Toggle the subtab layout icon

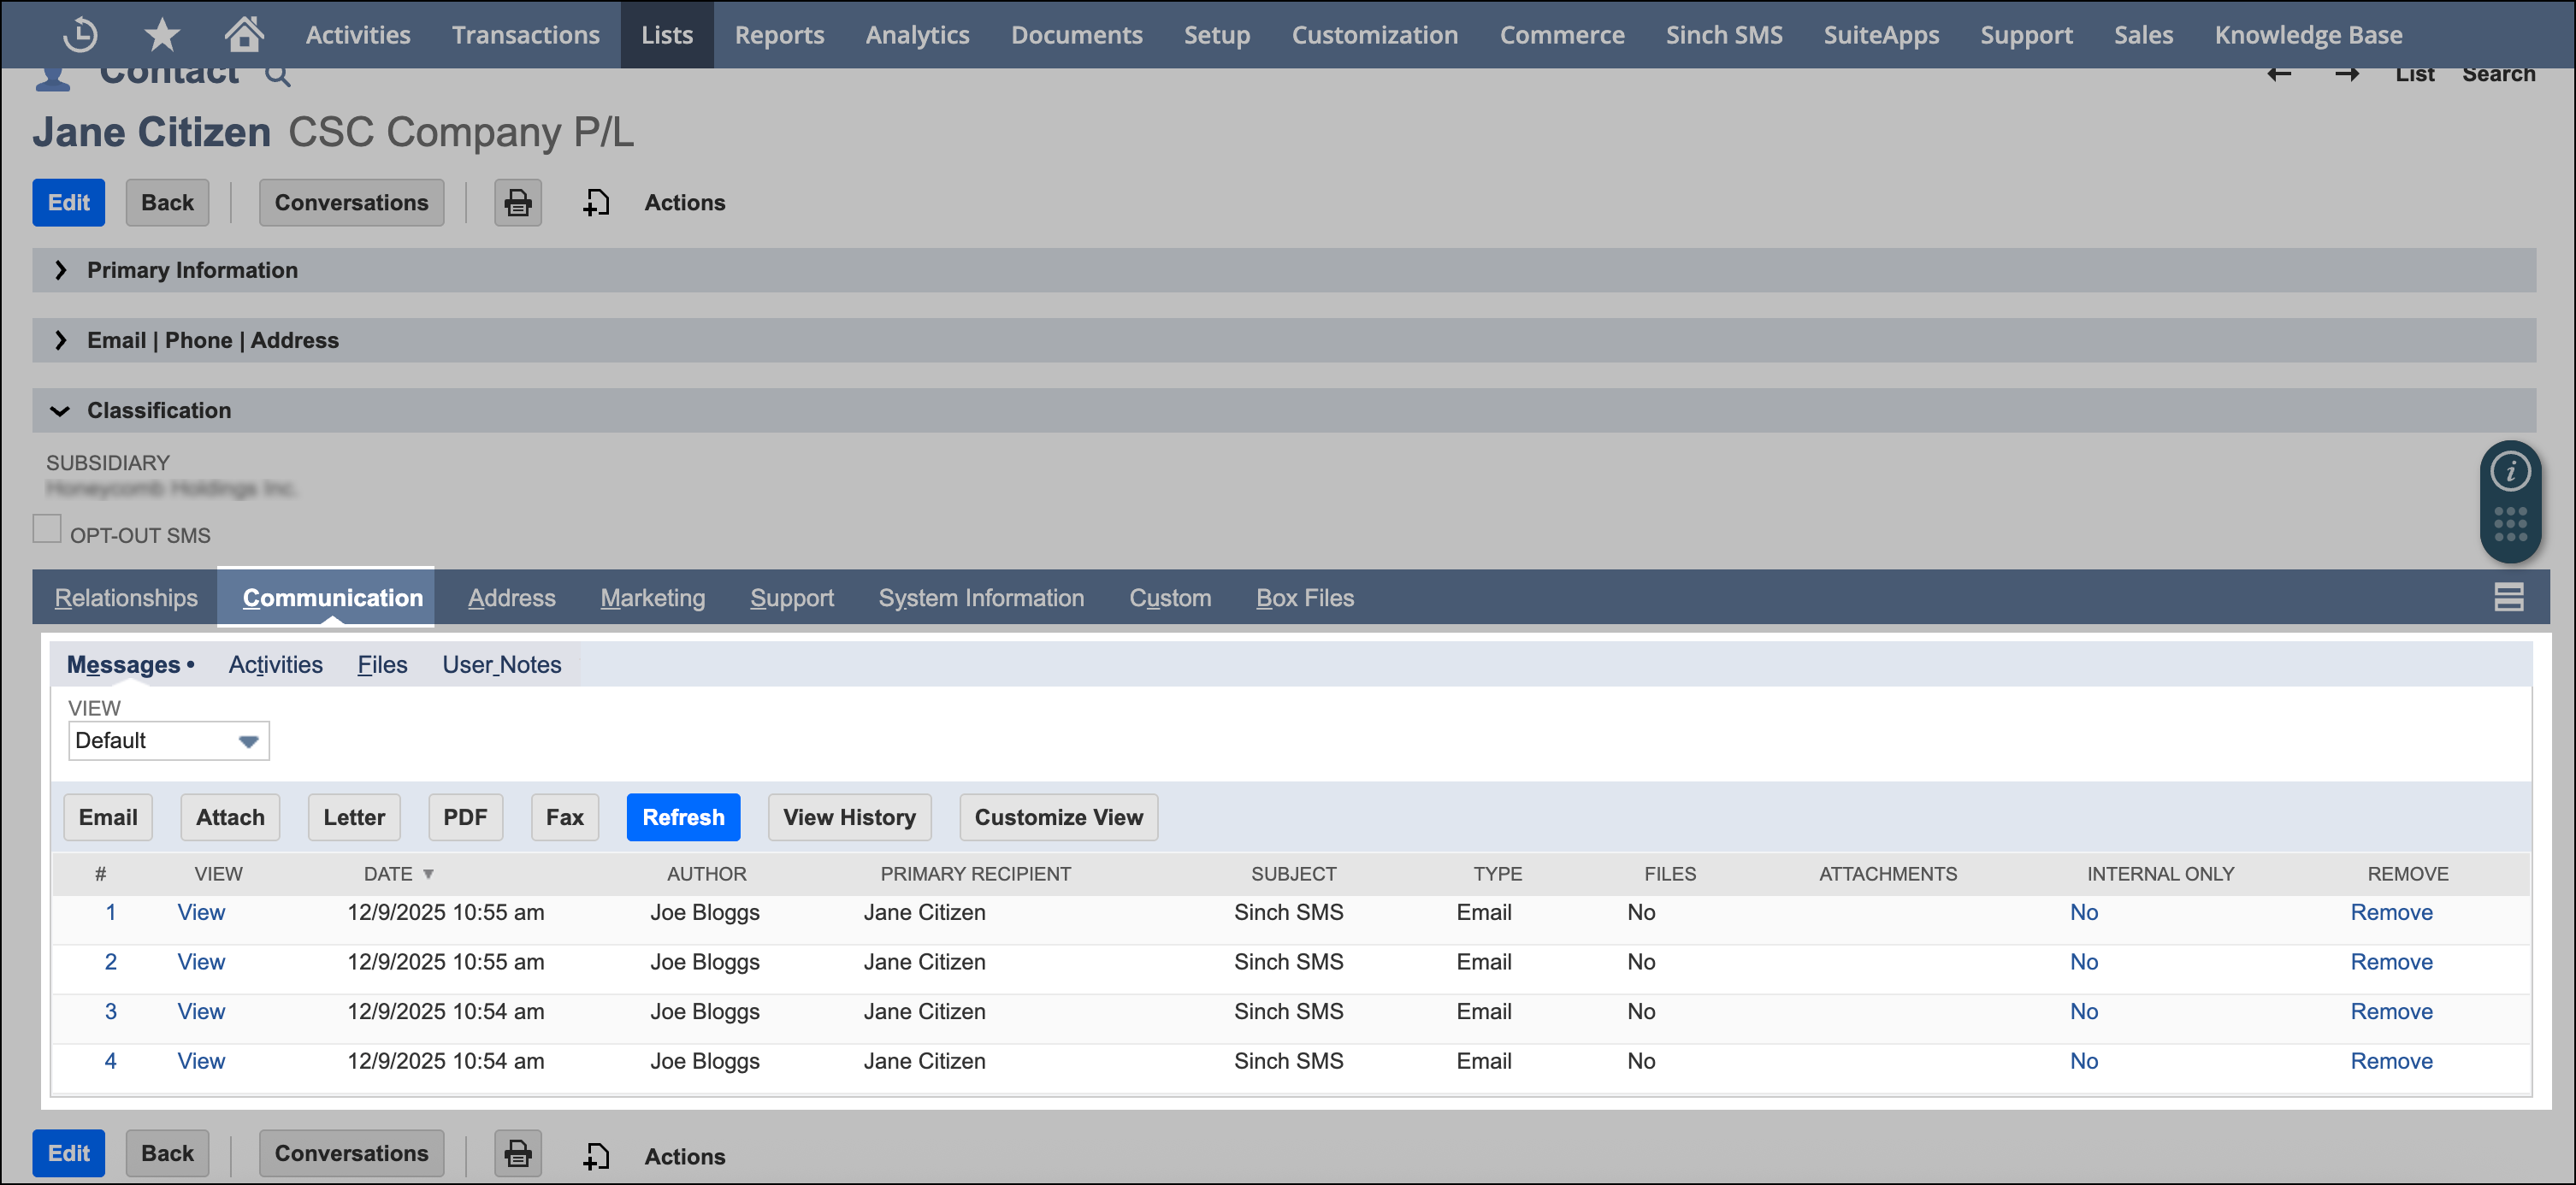(x=2508, y=597)
